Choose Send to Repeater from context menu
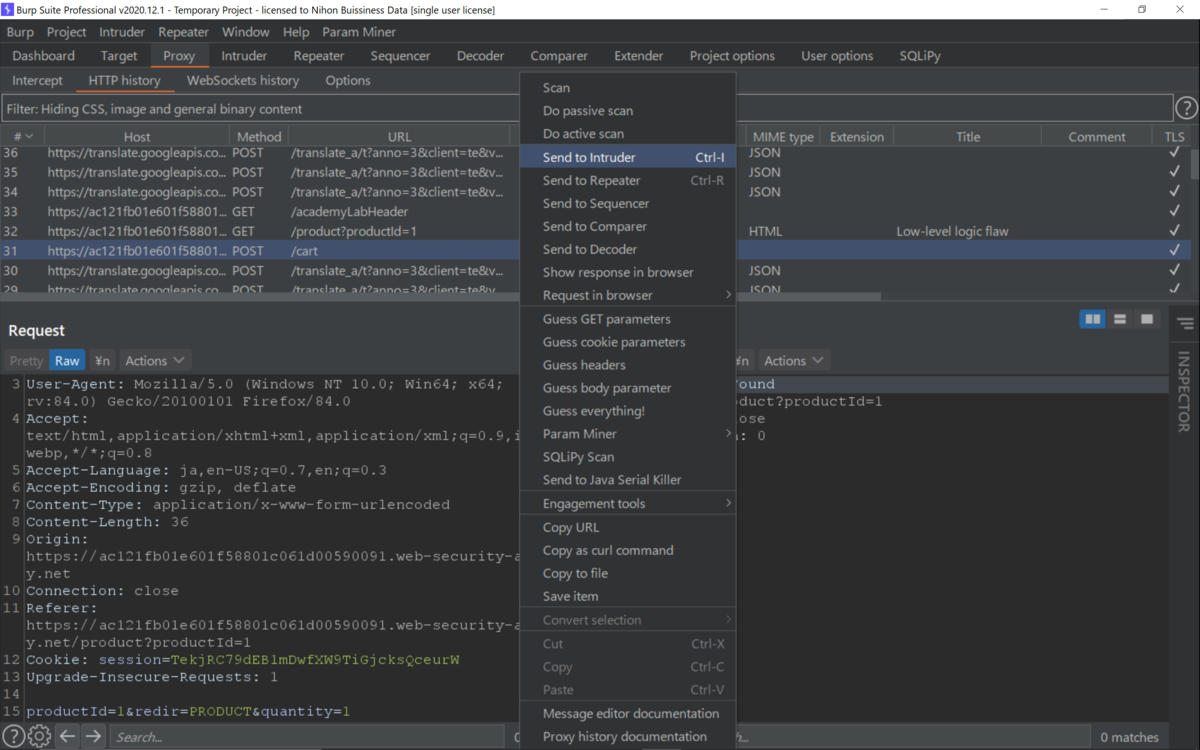This screenshot has height=750, width=1200. [628, 180]
